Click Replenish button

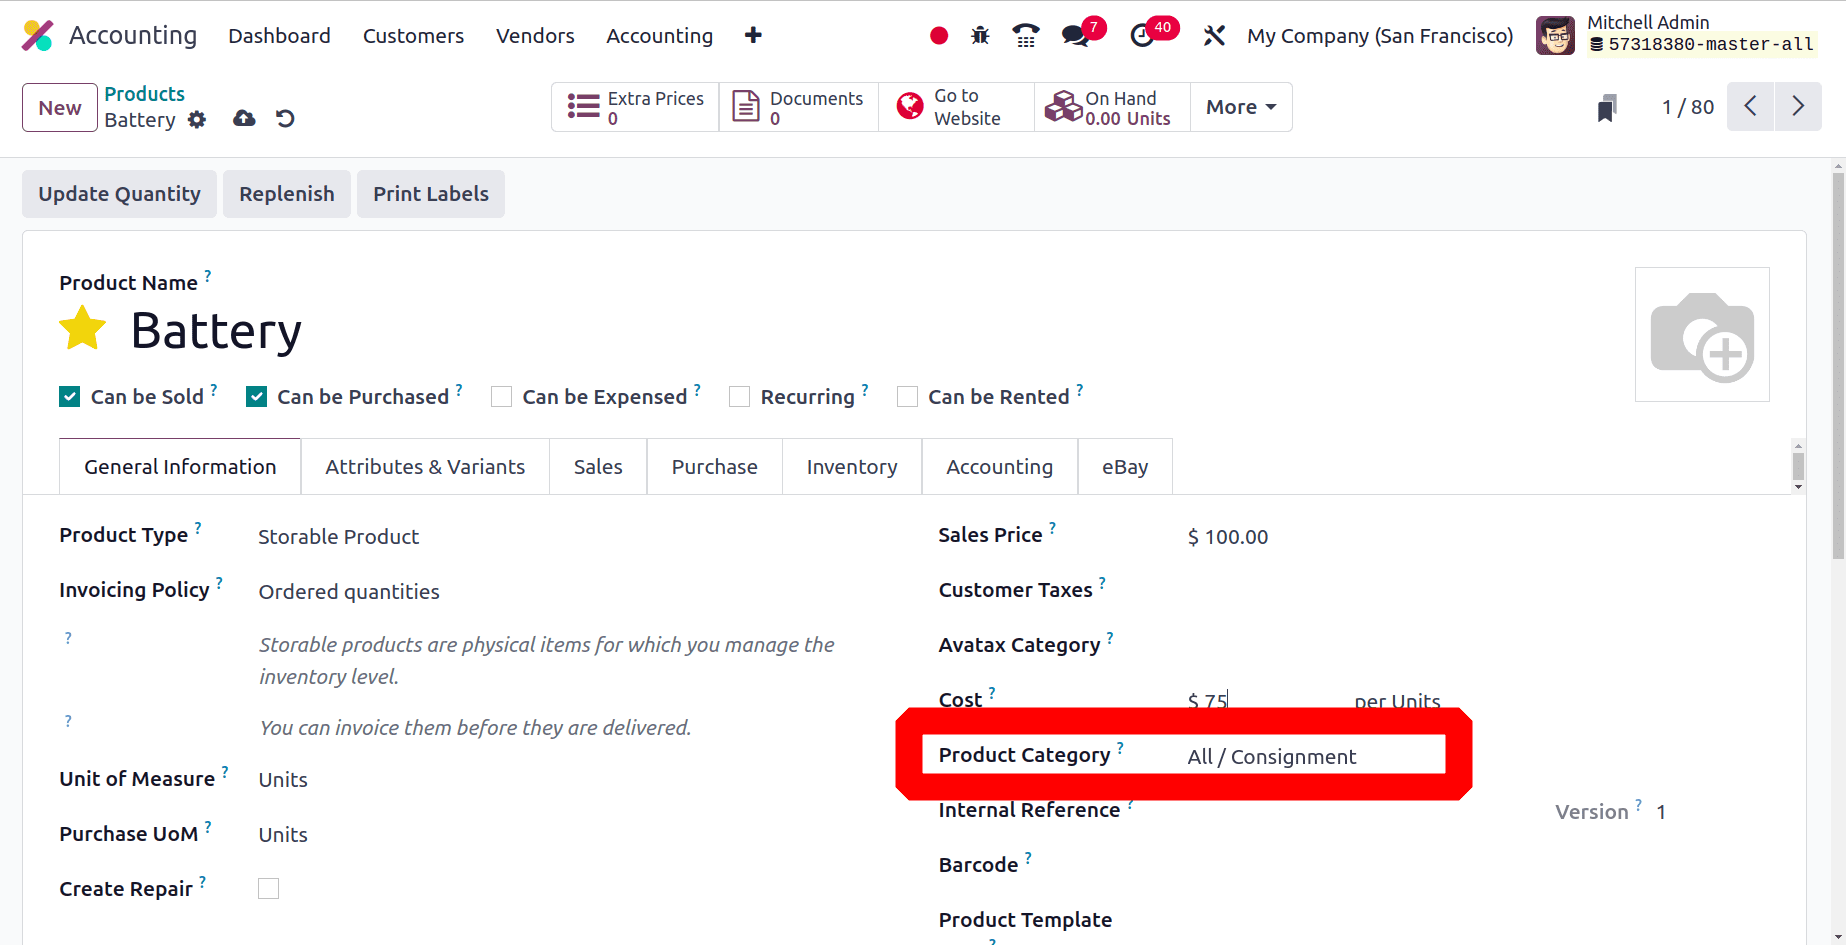287,194
